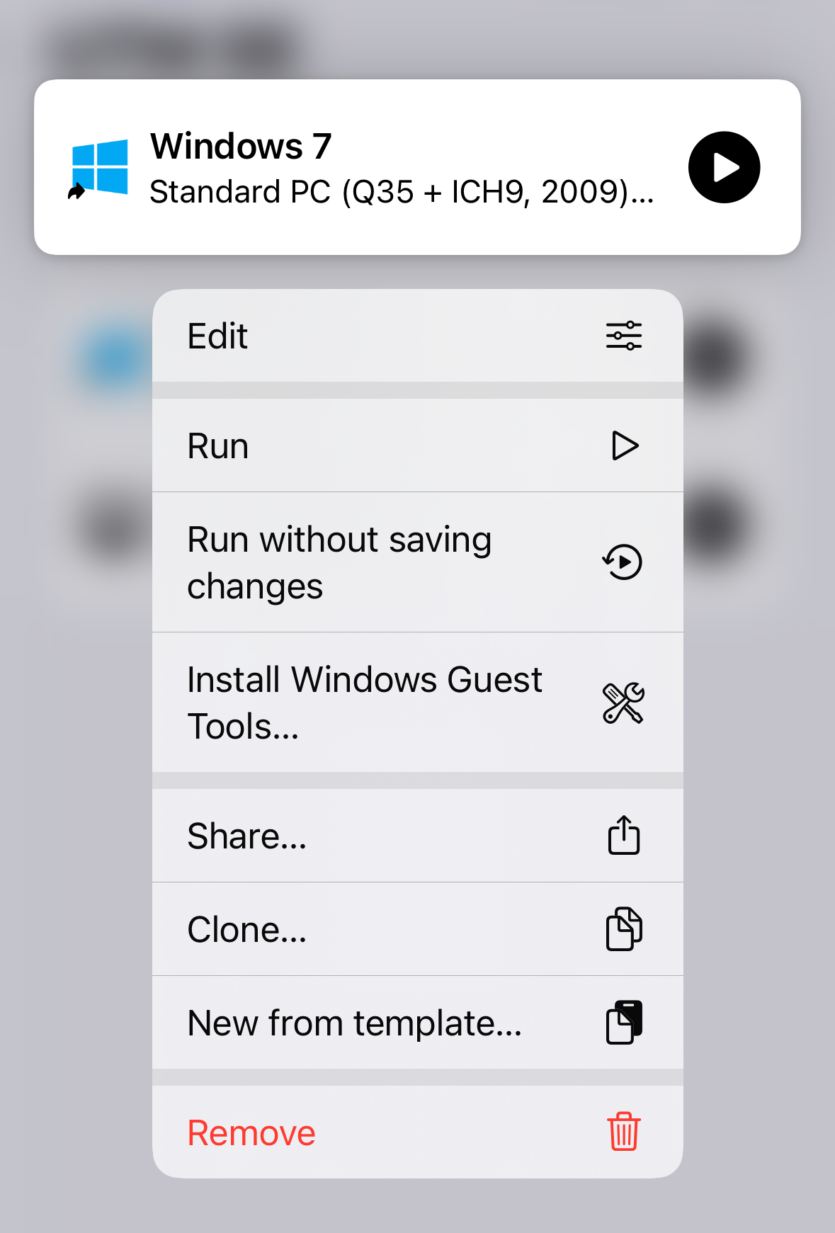Choose the Edit menu entry label

coord(218,336)
